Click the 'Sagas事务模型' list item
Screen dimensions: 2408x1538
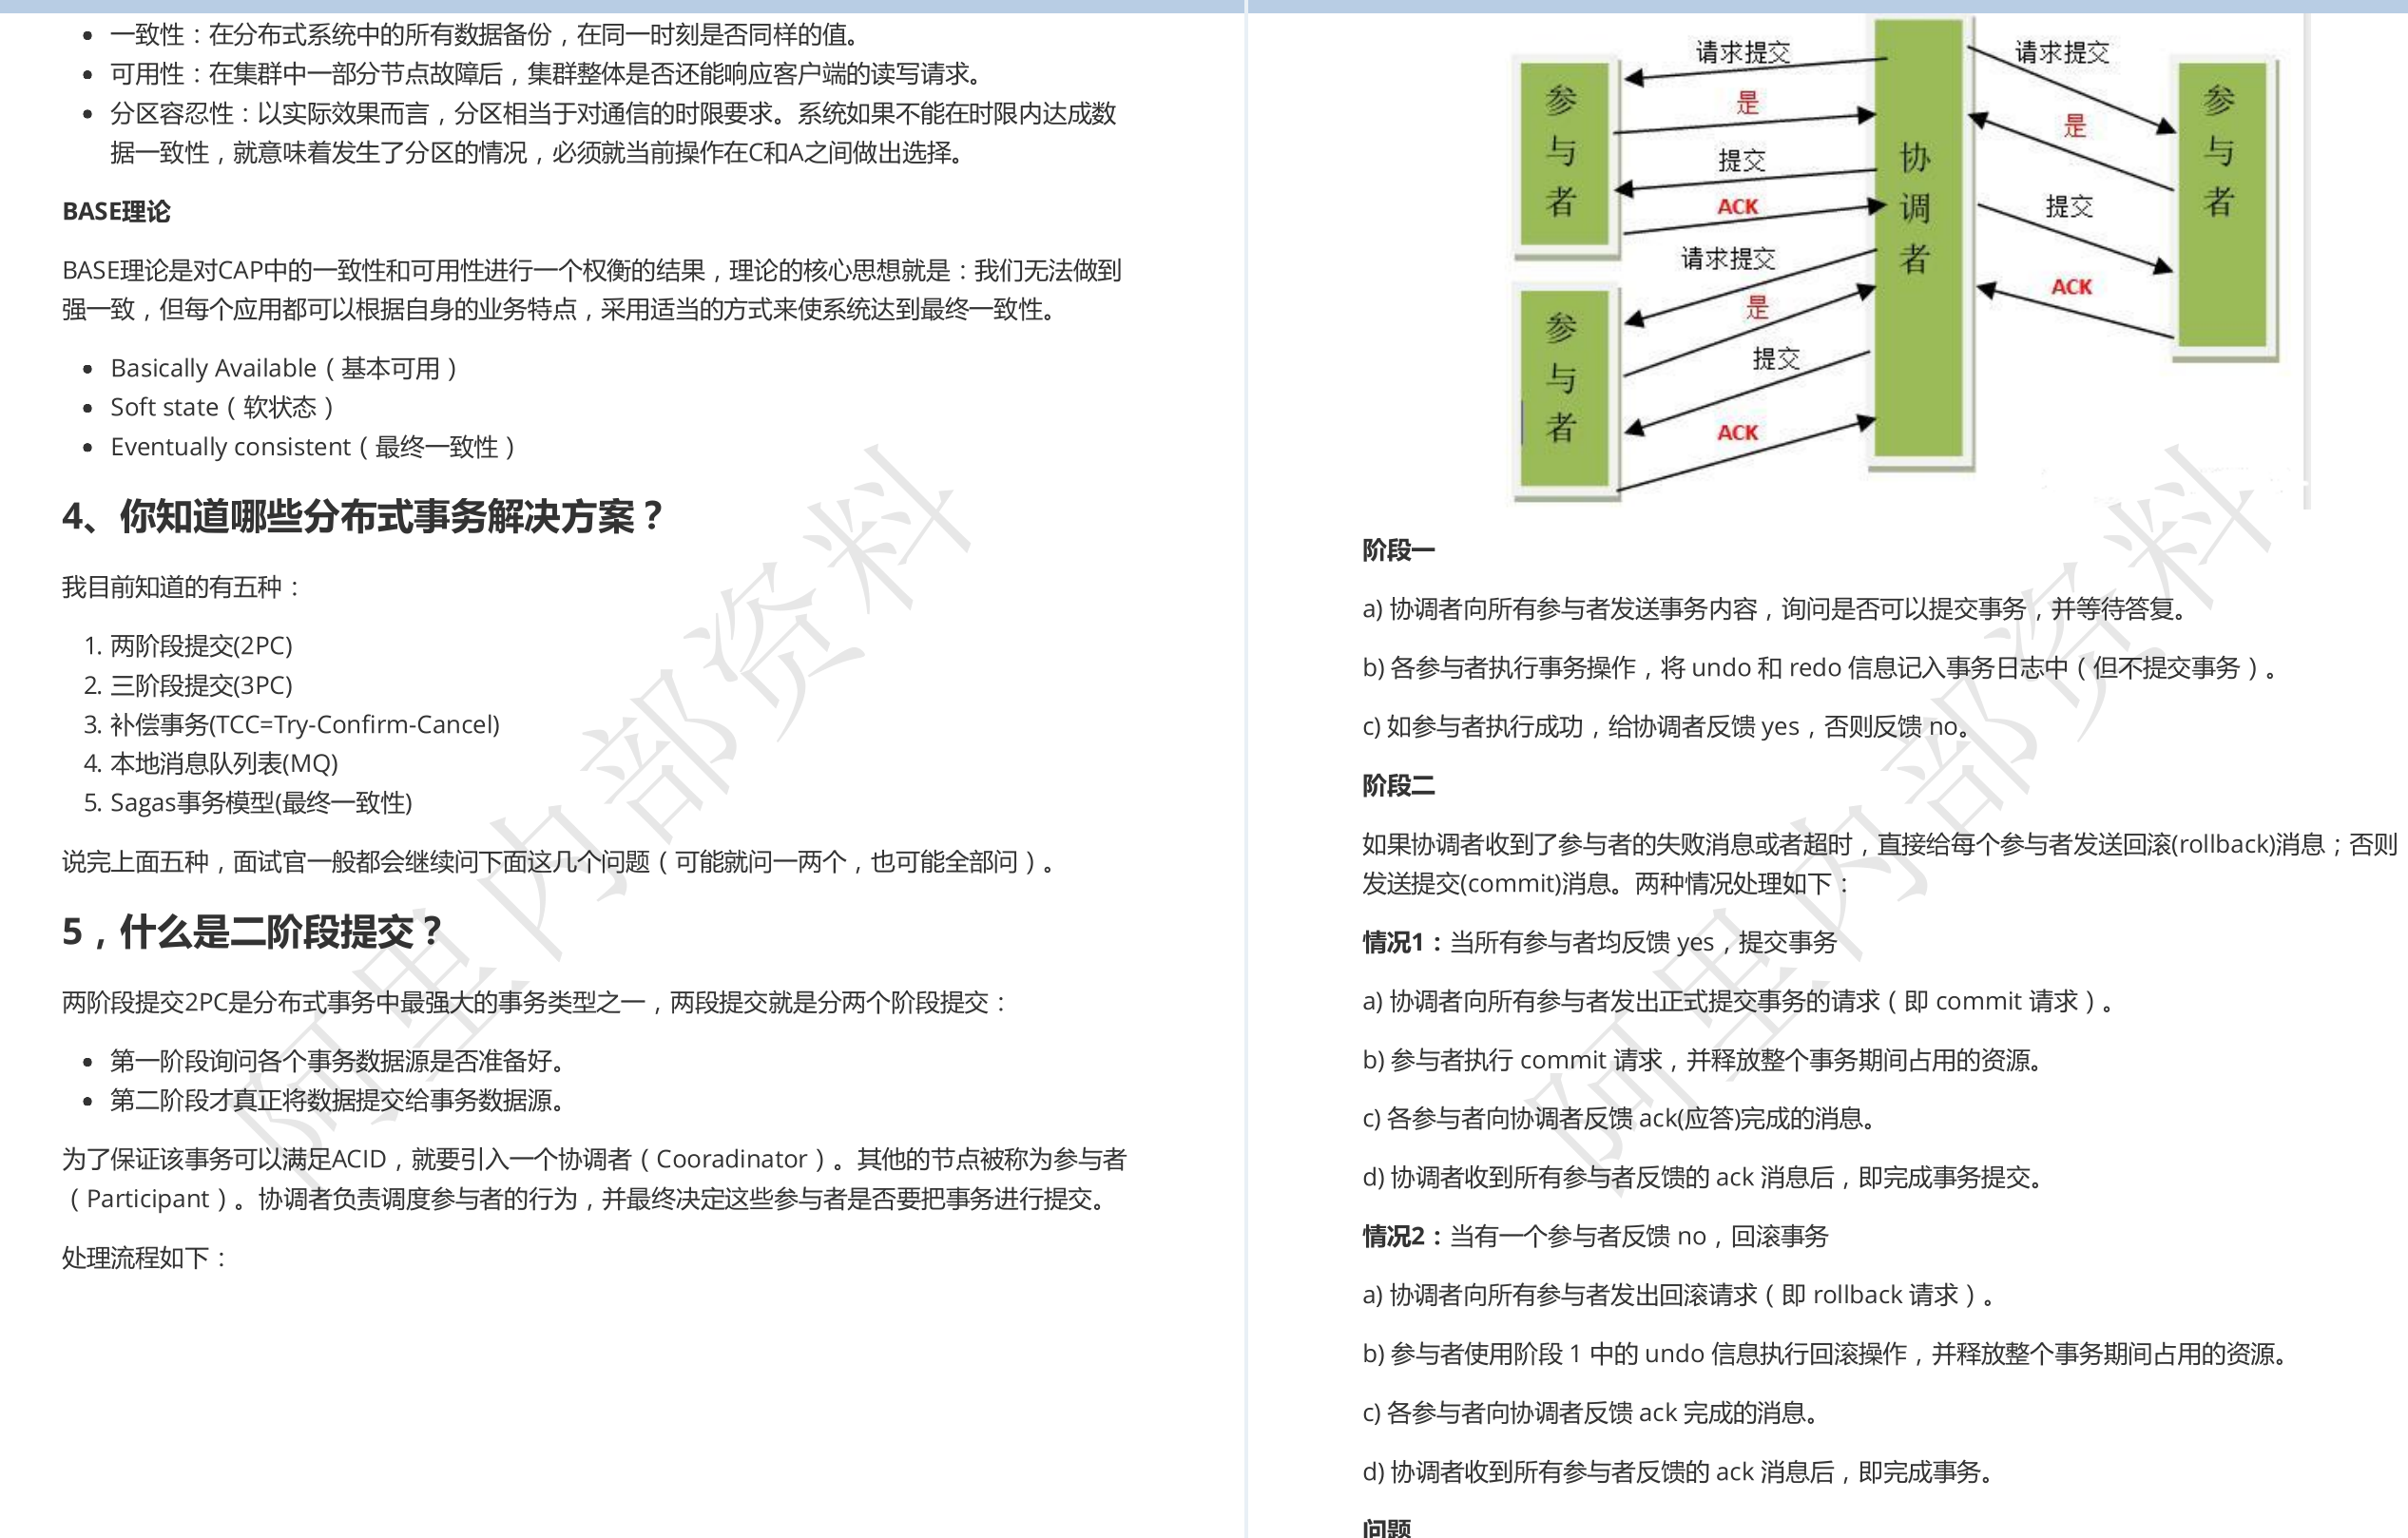[x=260, y=803]
